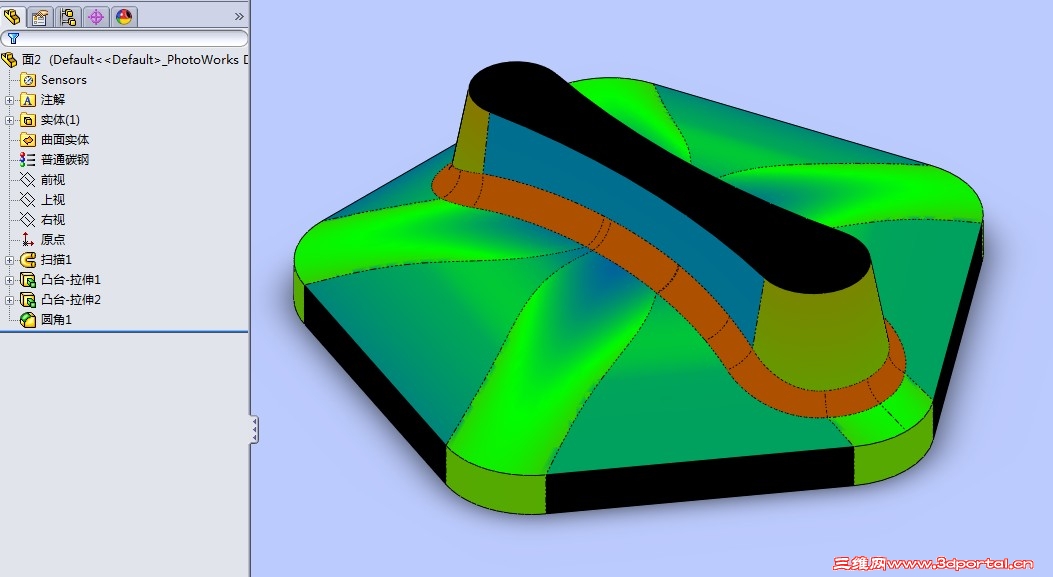Open the DimXpertManager tab
Image resolution: width=1053 pixels, height=577 pixels.
96,17
